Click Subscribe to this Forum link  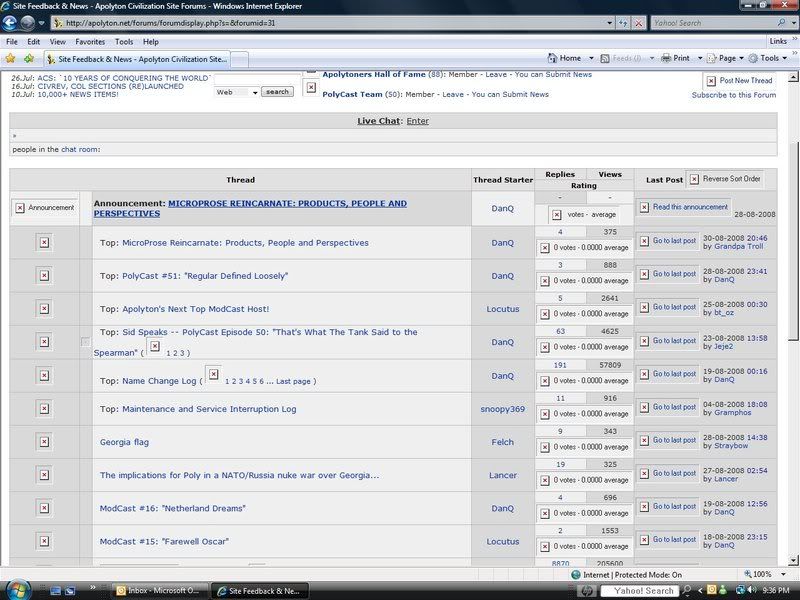tap(734, 95)
